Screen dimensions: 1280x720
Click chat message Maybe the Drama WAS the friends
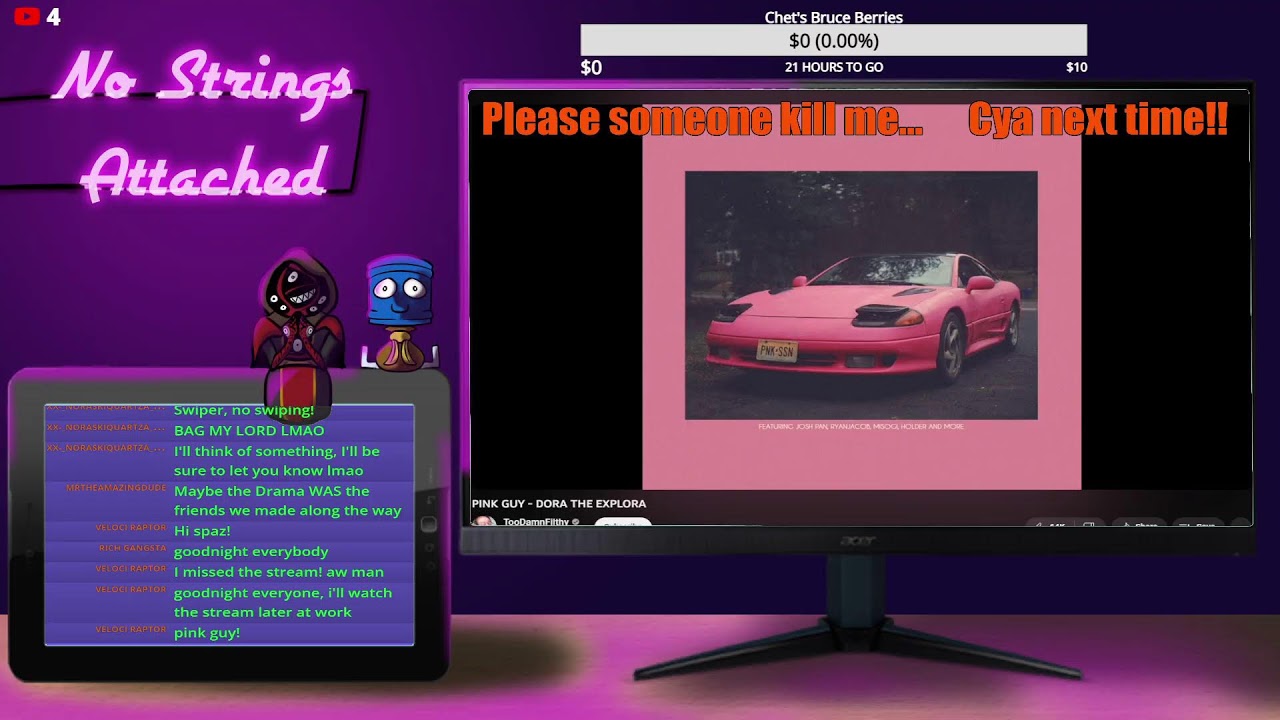click(288, 500)
